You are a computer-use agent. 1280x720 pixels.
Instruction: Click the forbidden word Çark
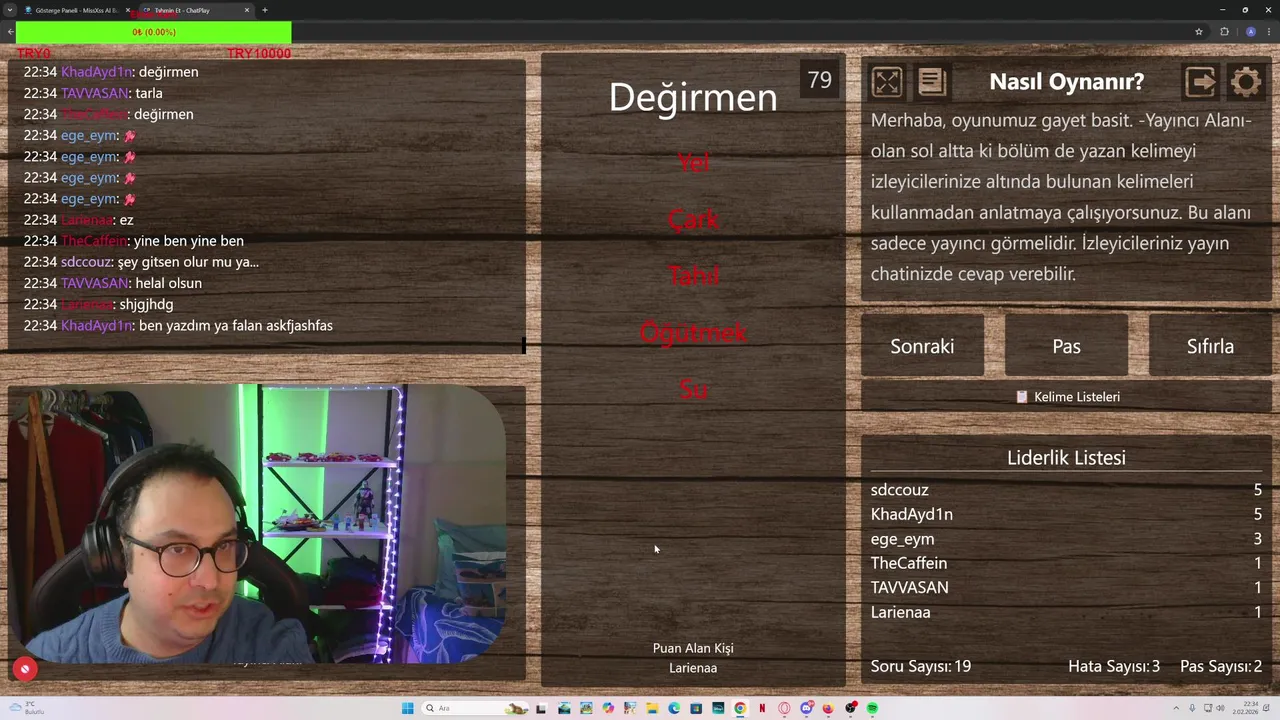pos(693,219)
